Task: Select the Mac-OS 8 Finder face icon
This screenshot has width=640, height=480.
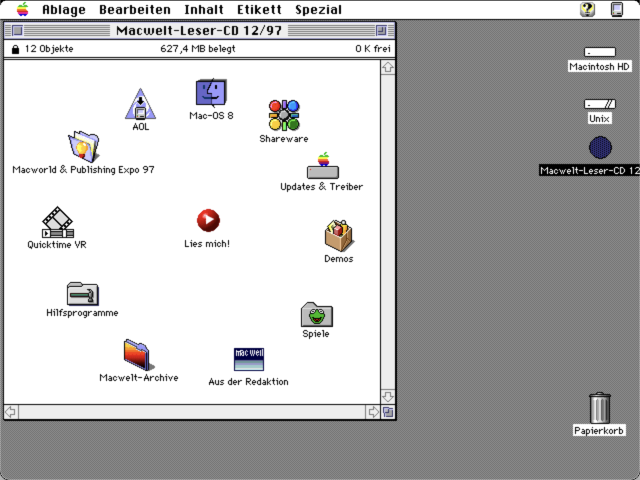Action: (x=211, y=92)
